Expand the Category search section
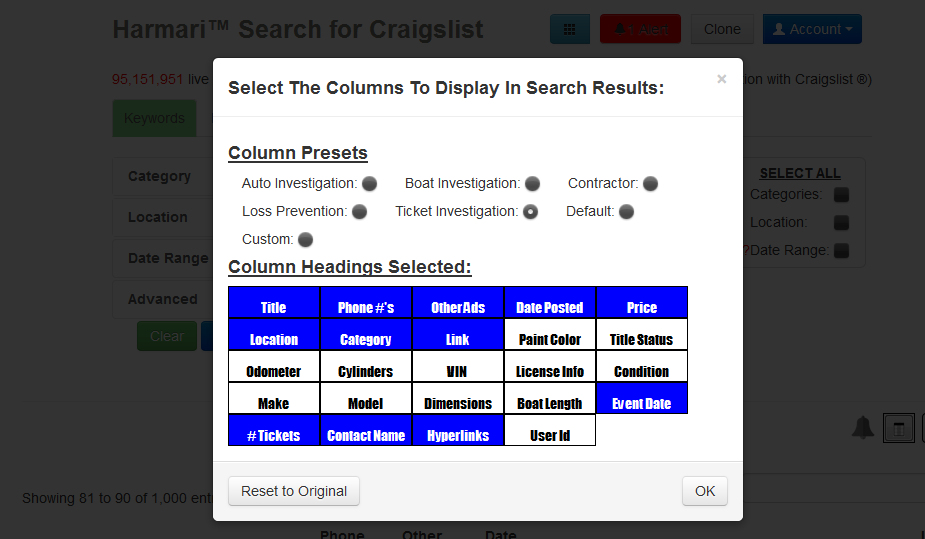Image resolution: width=925 pixels, height=539 pixels. 159,176
